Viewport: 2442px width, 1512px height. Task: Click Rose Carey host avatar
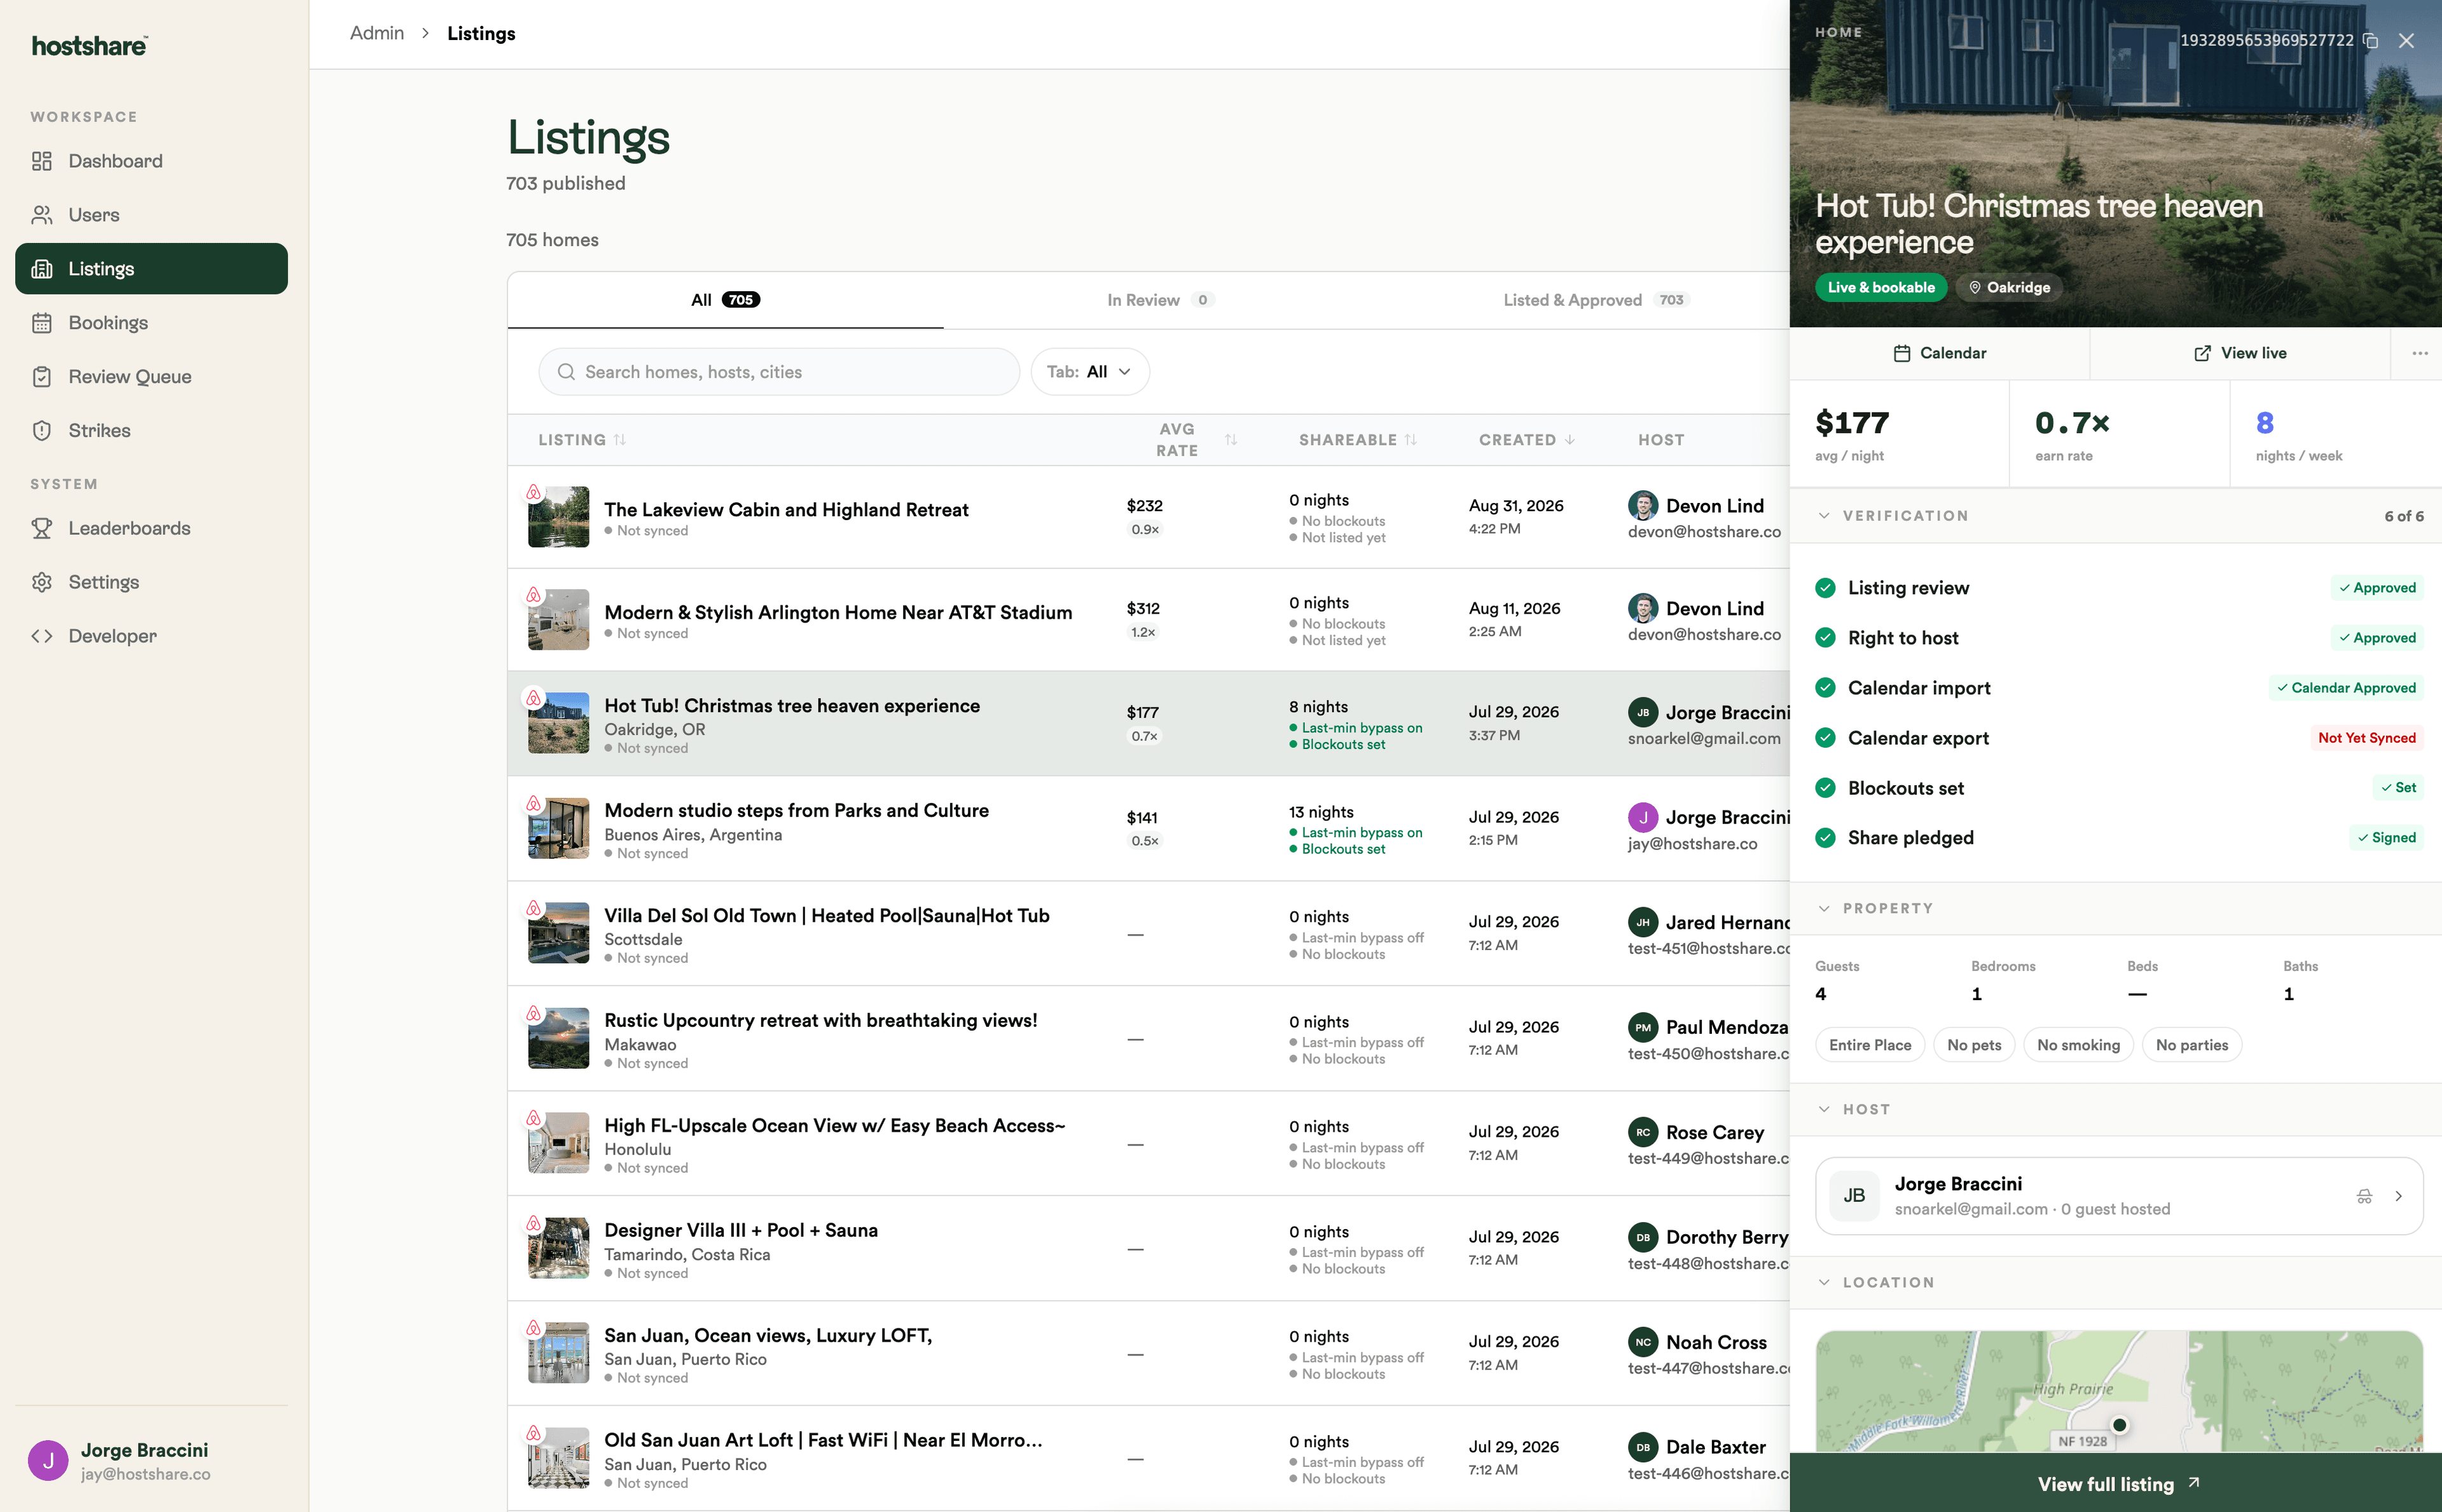tap(1643, 1132)
